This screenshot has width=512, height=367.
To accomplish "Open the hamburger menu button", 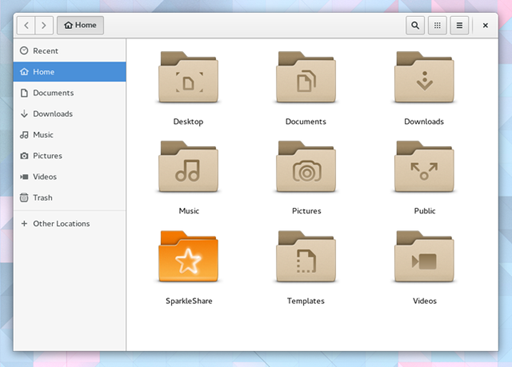I will (459, 25).
